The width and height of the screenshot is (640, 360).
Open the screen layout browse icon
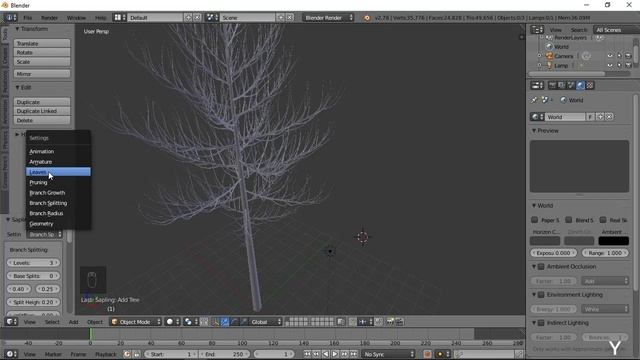click(x=120, y=18)
